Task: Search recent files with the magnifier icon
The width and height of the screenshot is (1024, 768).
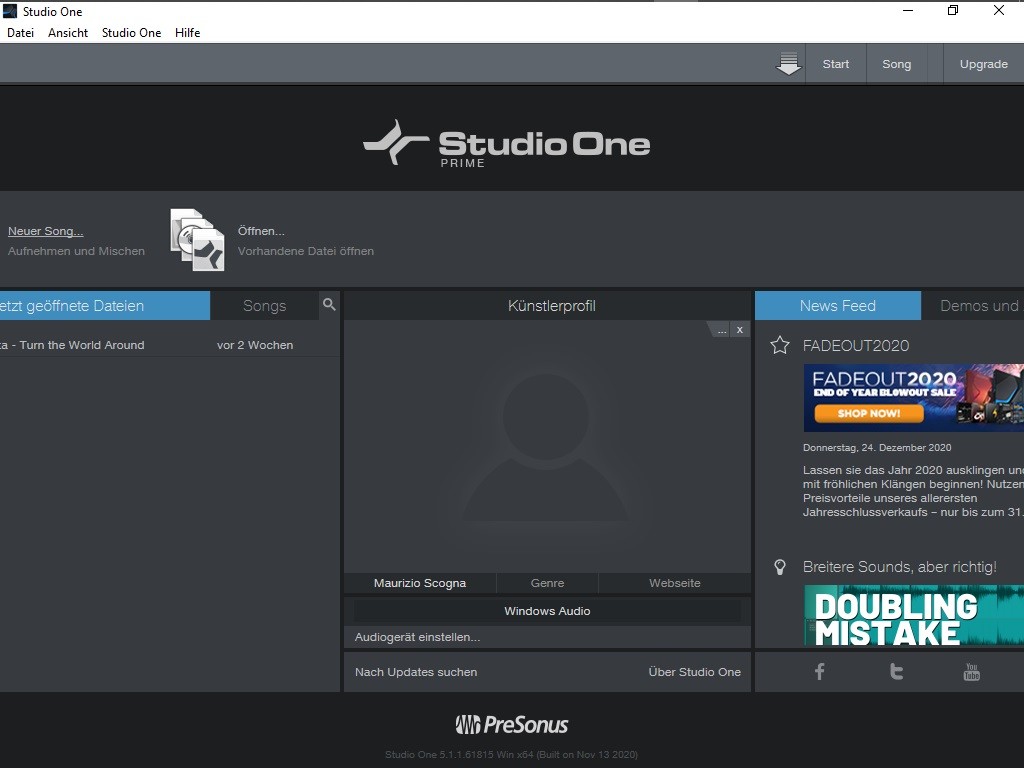Action: coord(329,304)
